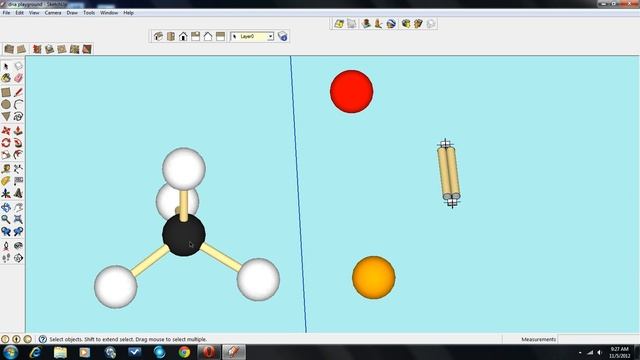Activate the Scale tool
This screenshot has height=360, width=640.
[x=6, y=155]
